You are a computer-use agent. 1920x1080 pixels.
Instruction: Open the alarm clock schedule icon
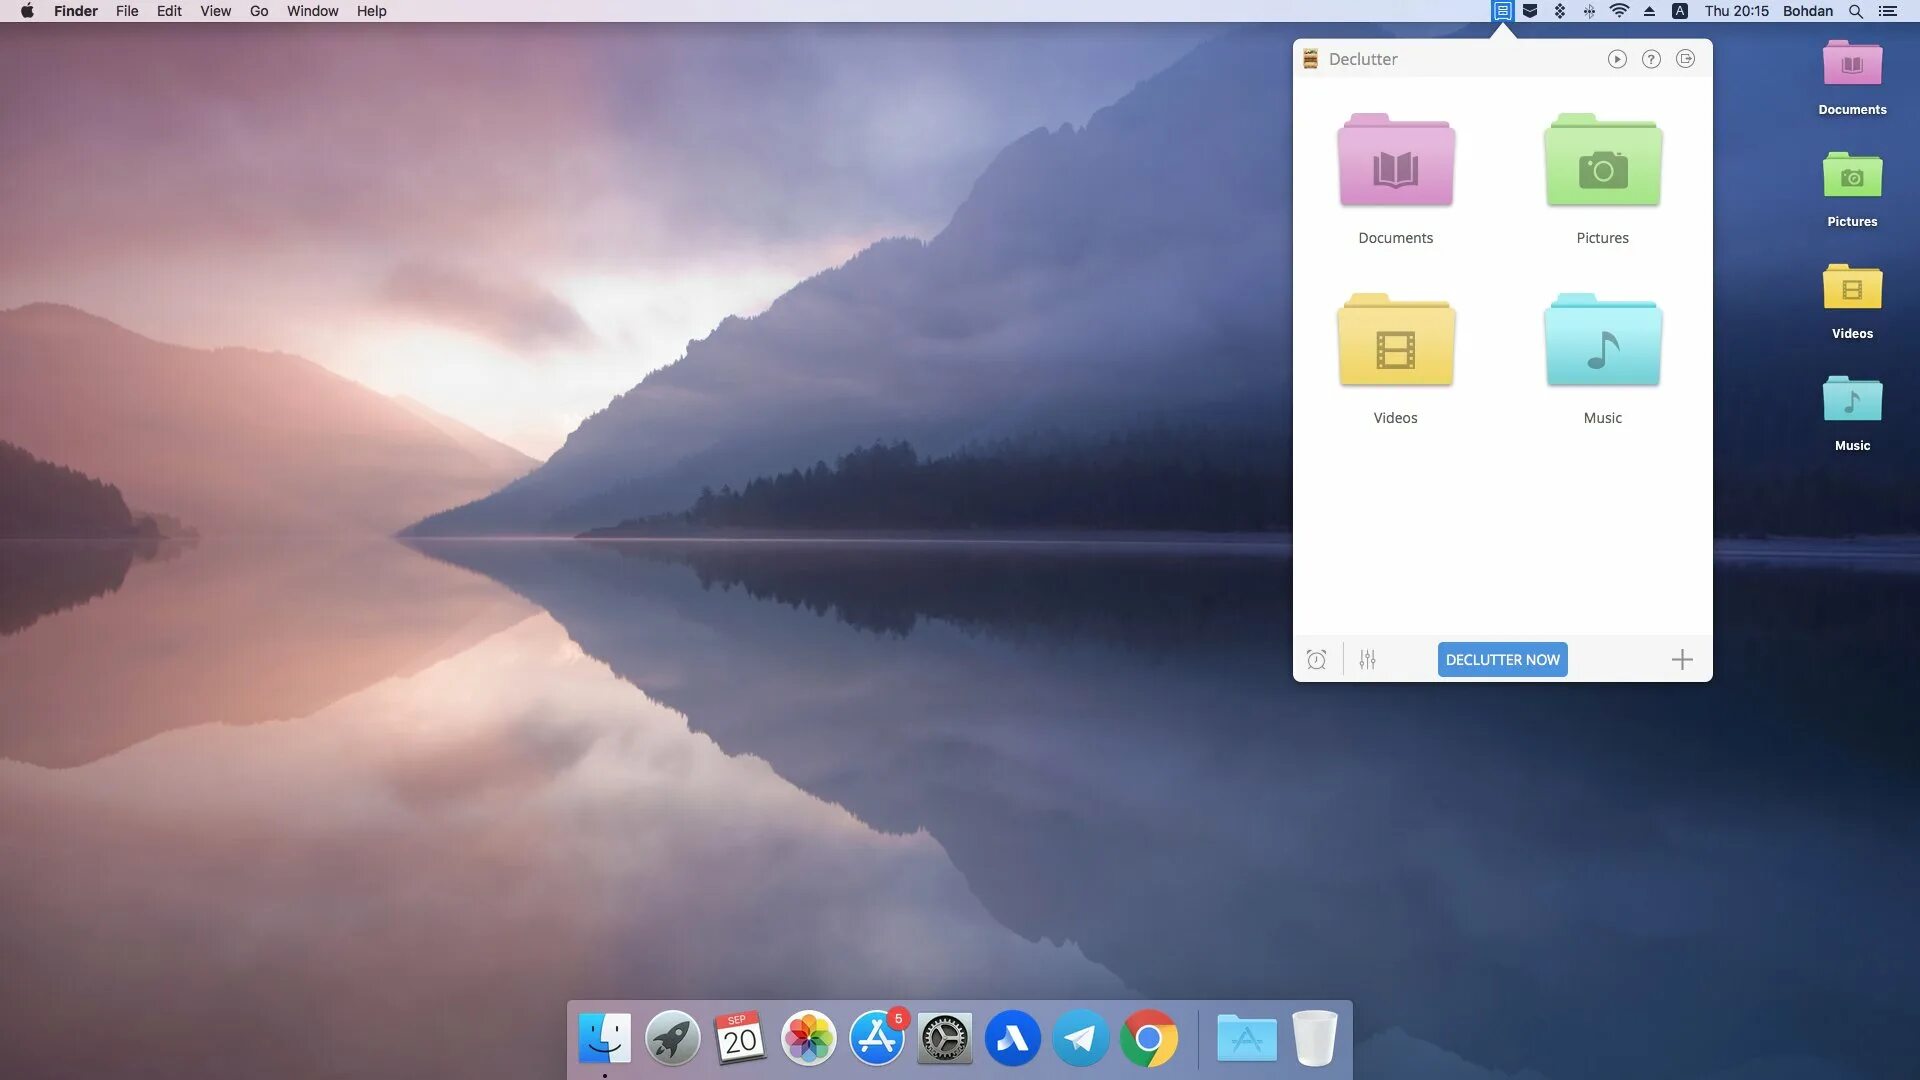(x=1316, y=660)
